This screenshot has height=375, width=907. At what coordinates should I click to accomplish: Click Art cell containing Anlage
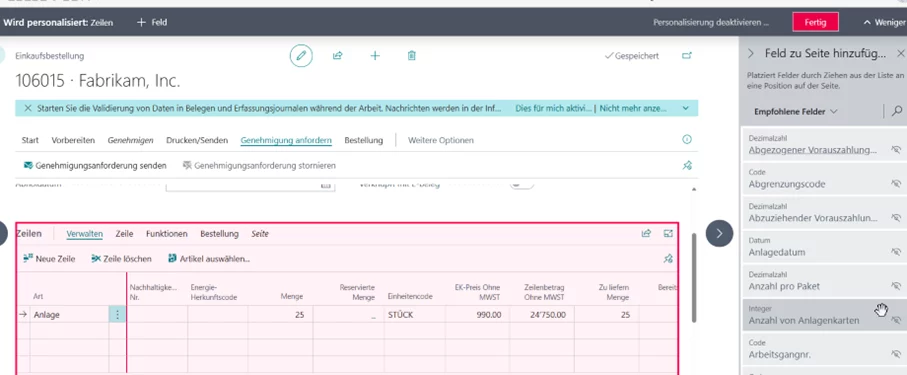tap(70, 315)
